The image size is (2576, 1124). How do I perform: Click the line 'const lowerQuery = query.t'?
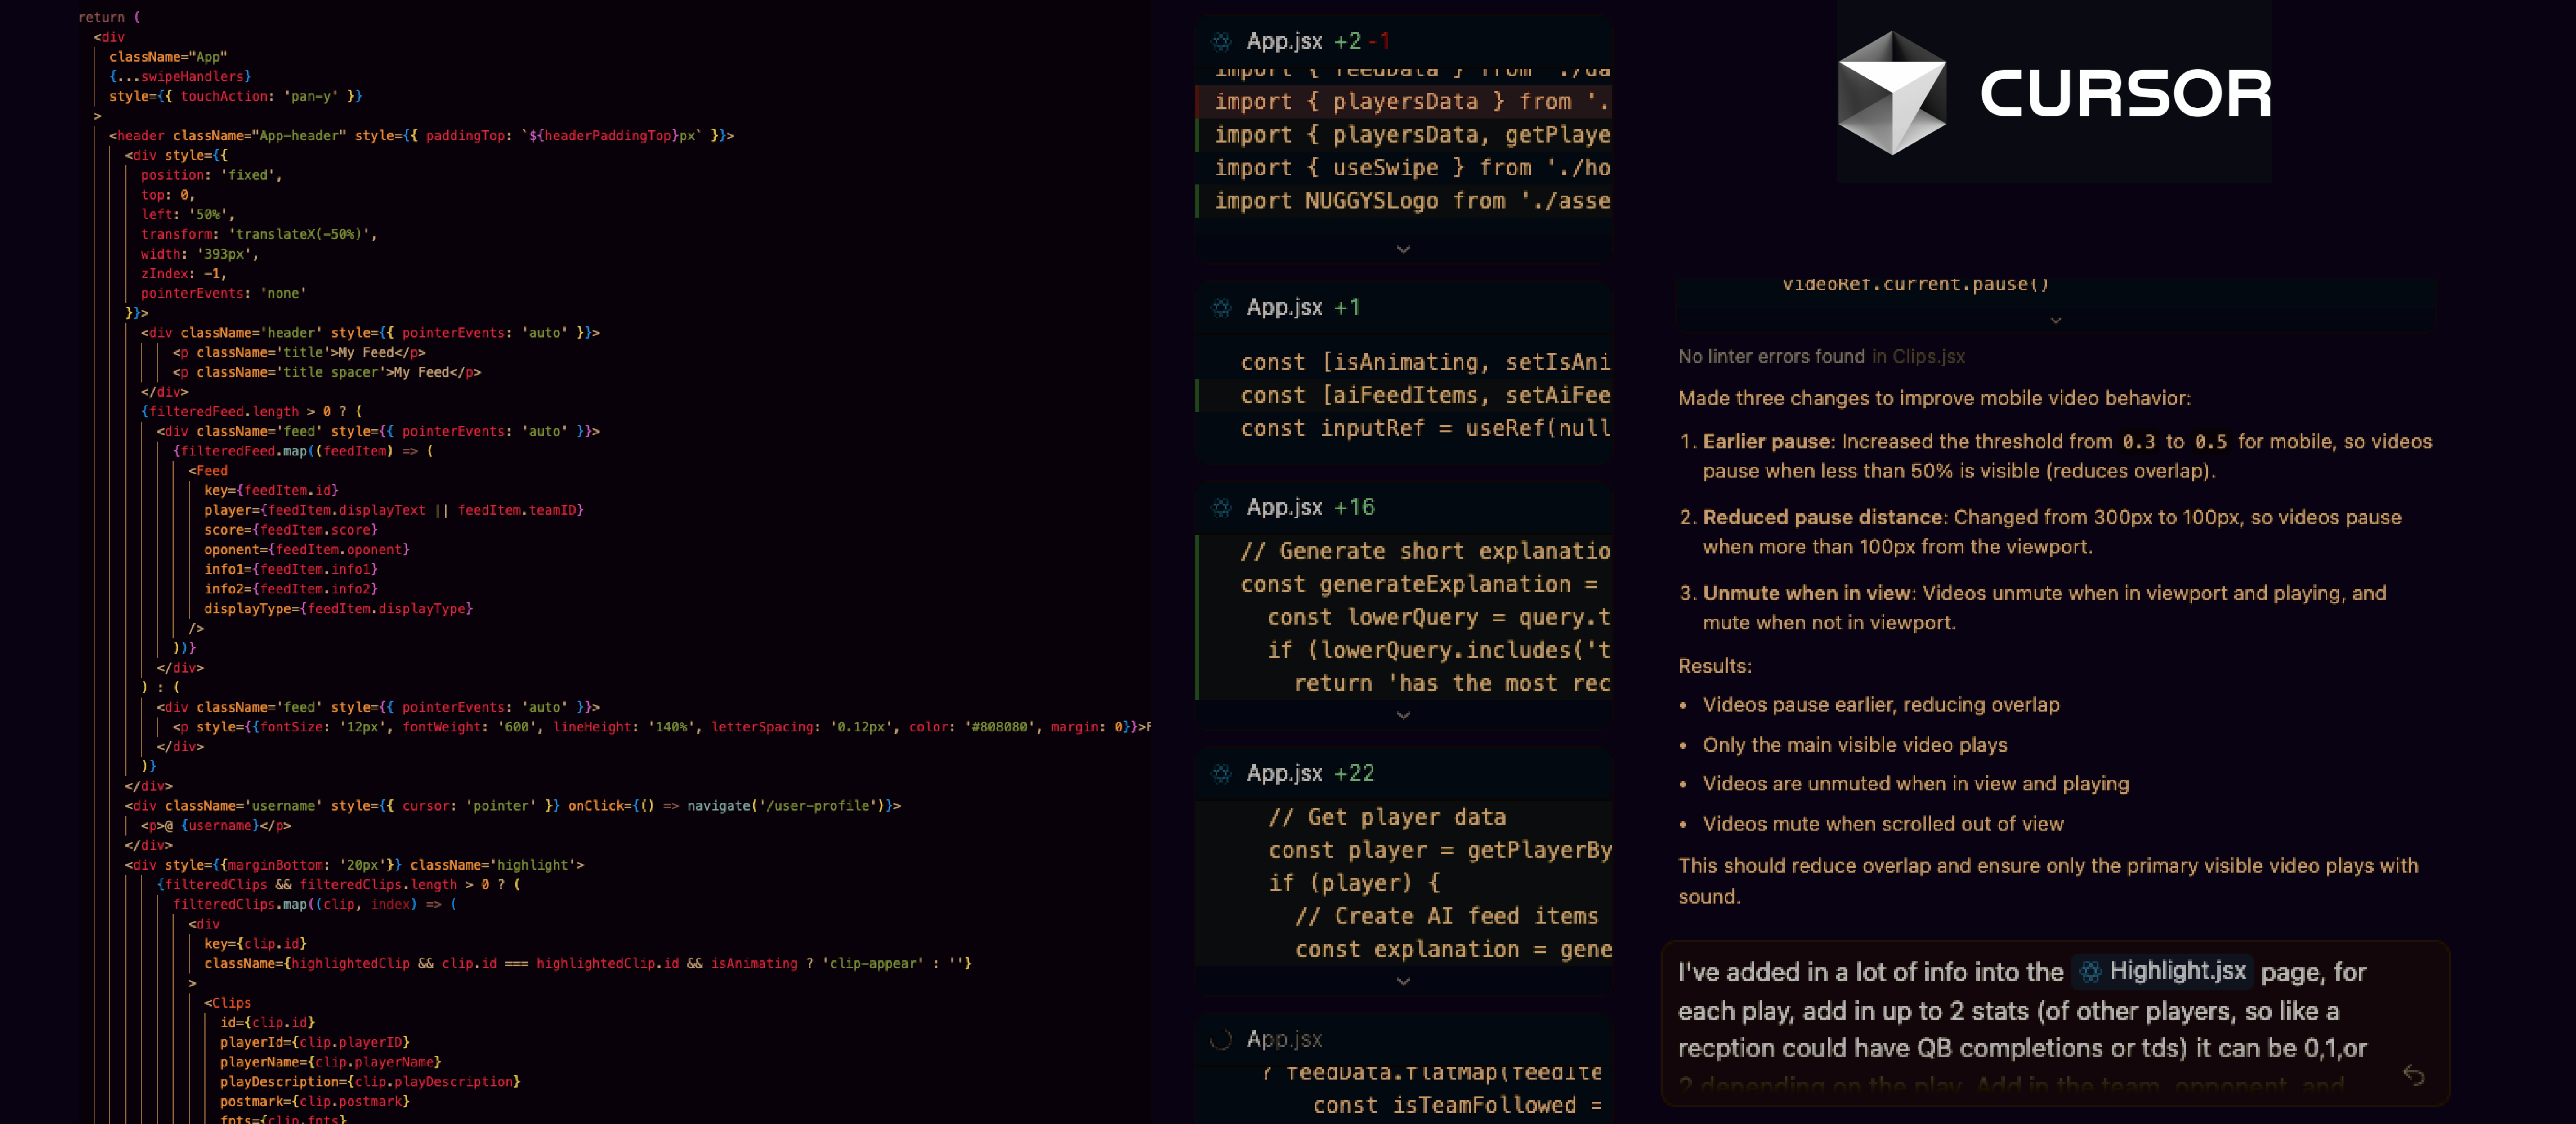(x=1438, y=617)
